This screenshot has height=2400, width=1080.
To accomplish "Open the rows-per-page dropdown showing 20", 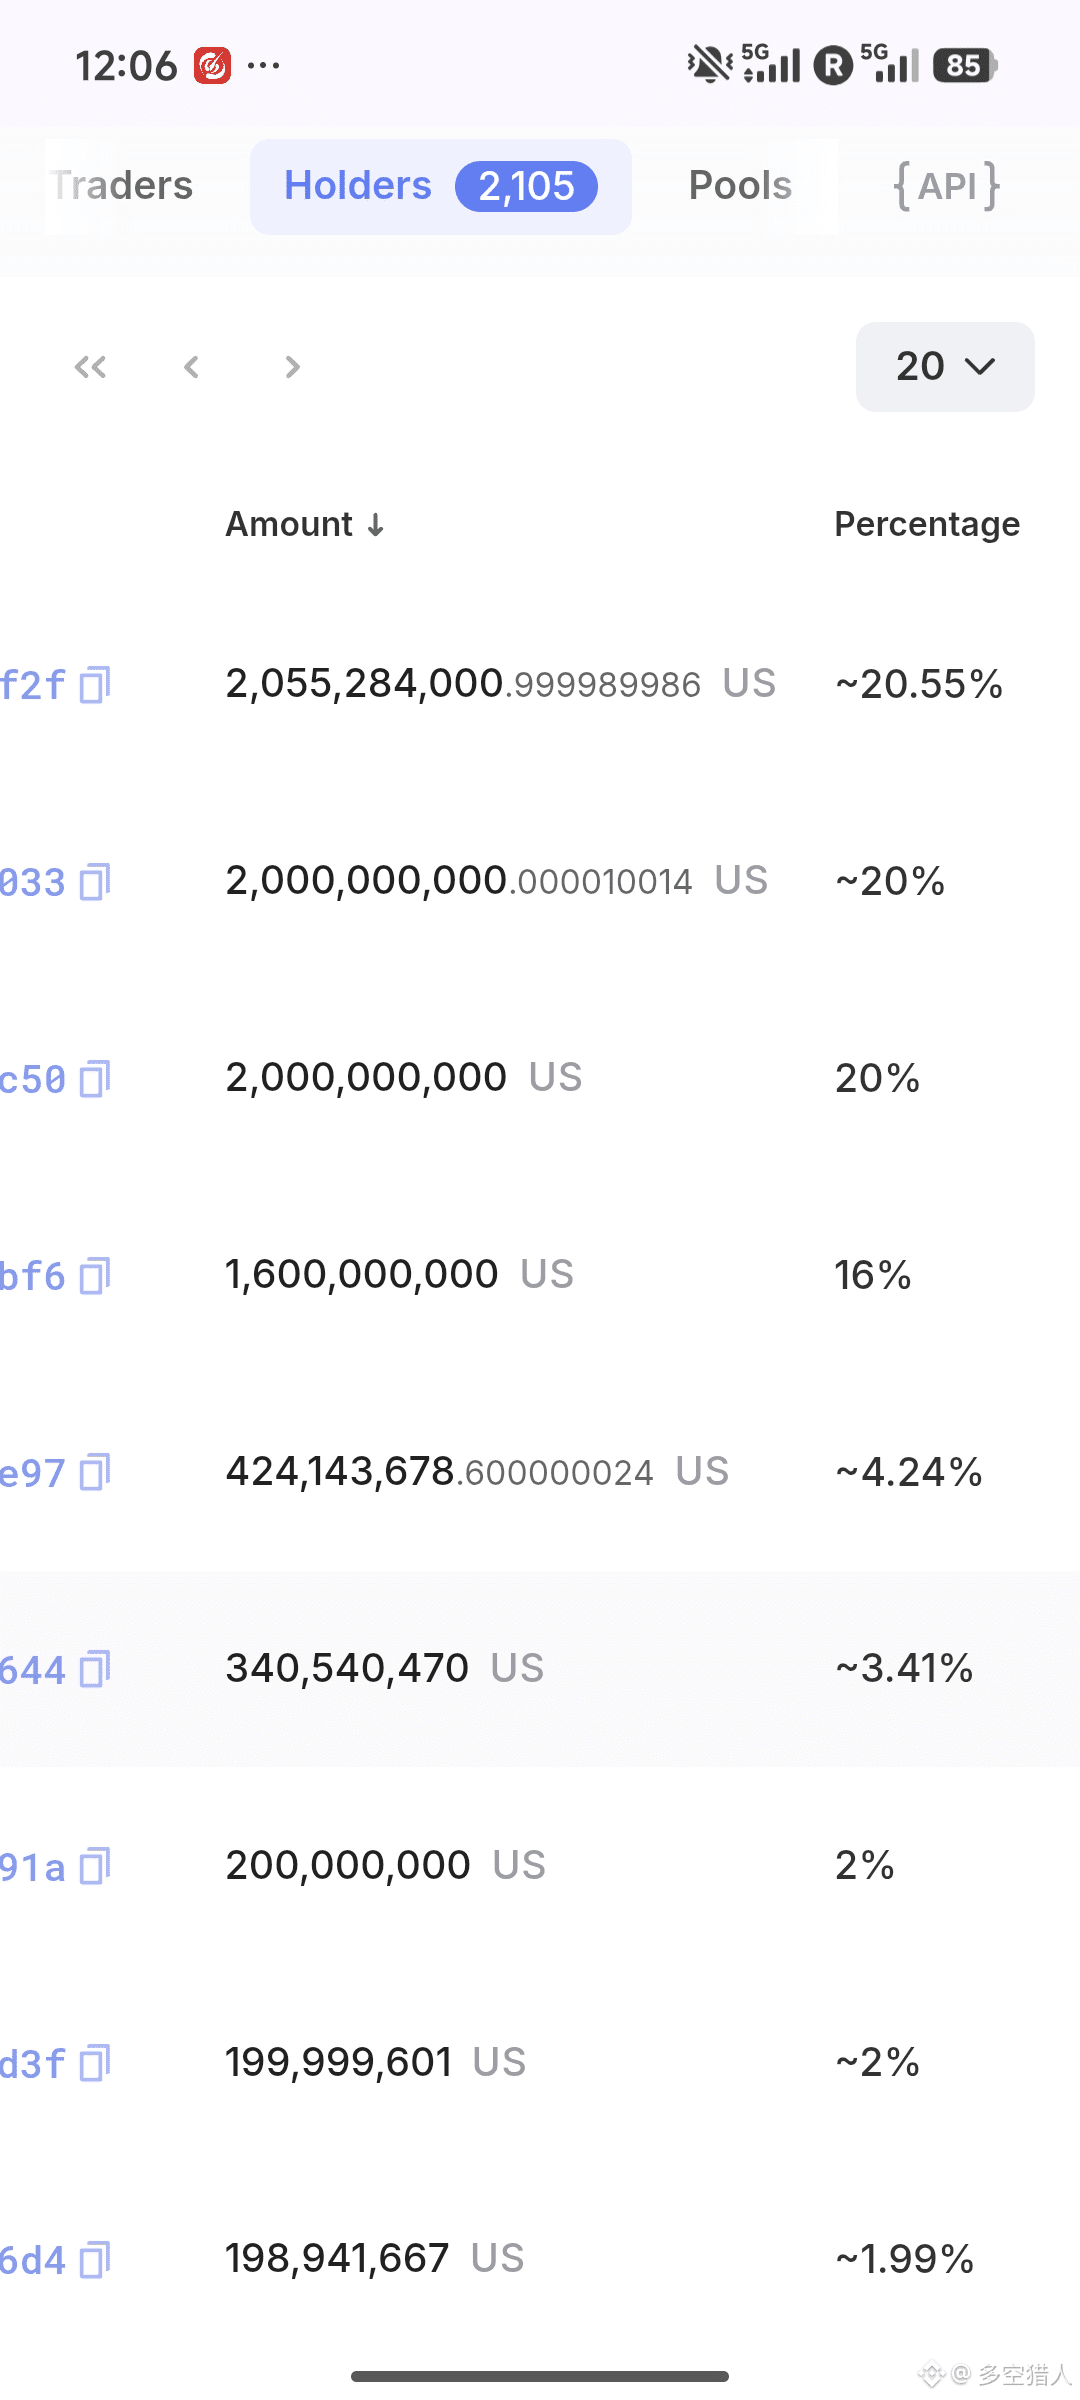I will pyautogui.click(x=944, y=367).
